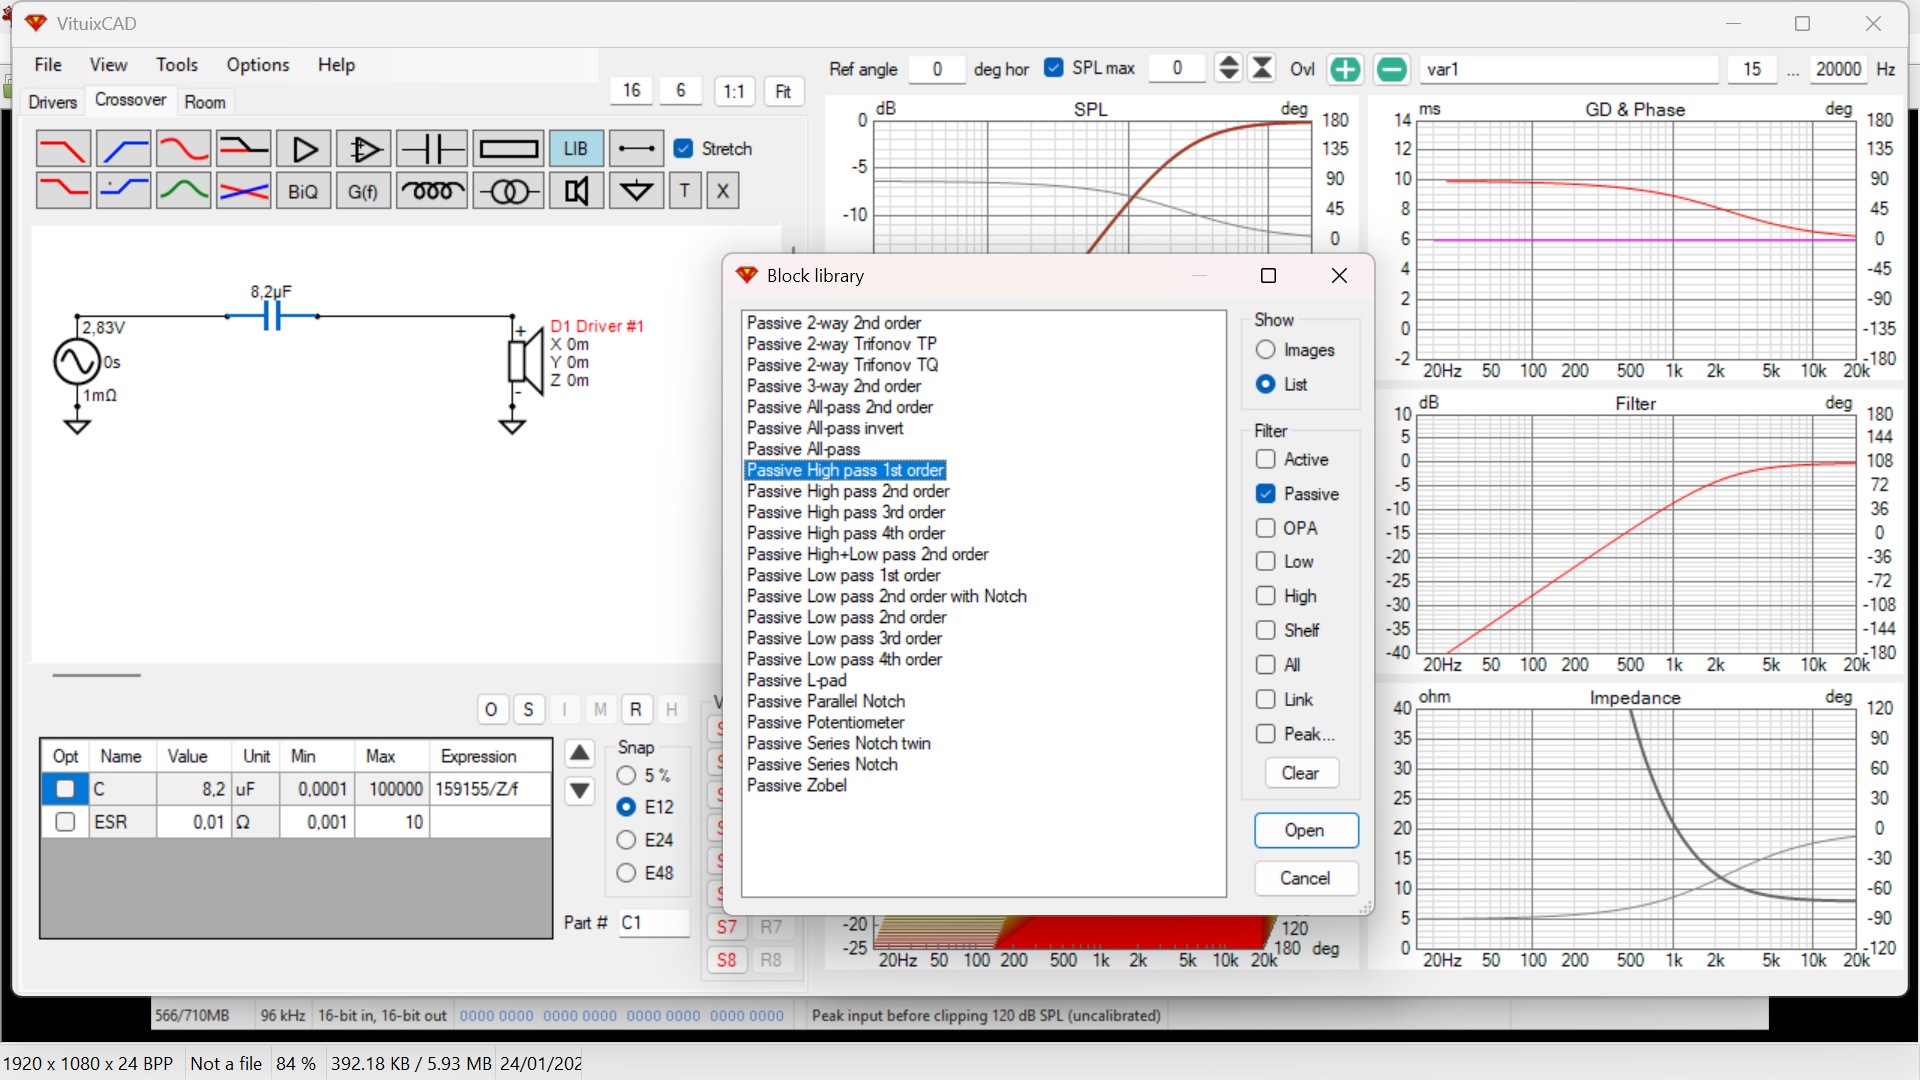Open the Options menu
Image resolution: width=1920 pixels, height=1080 pixels.
click(x=258, y=65)
